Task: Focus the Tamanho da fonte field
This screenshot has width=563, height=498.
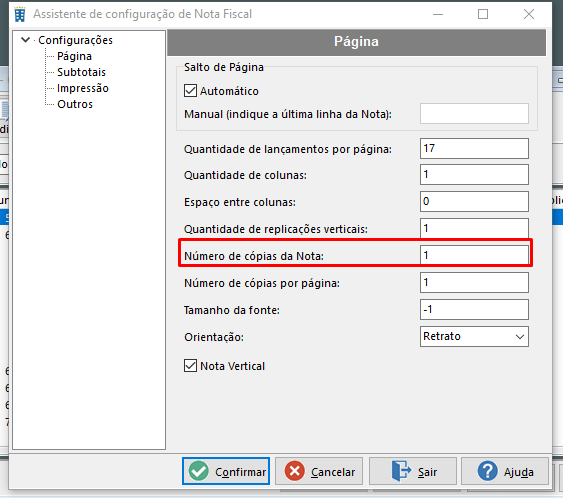Action: [474, 309]
